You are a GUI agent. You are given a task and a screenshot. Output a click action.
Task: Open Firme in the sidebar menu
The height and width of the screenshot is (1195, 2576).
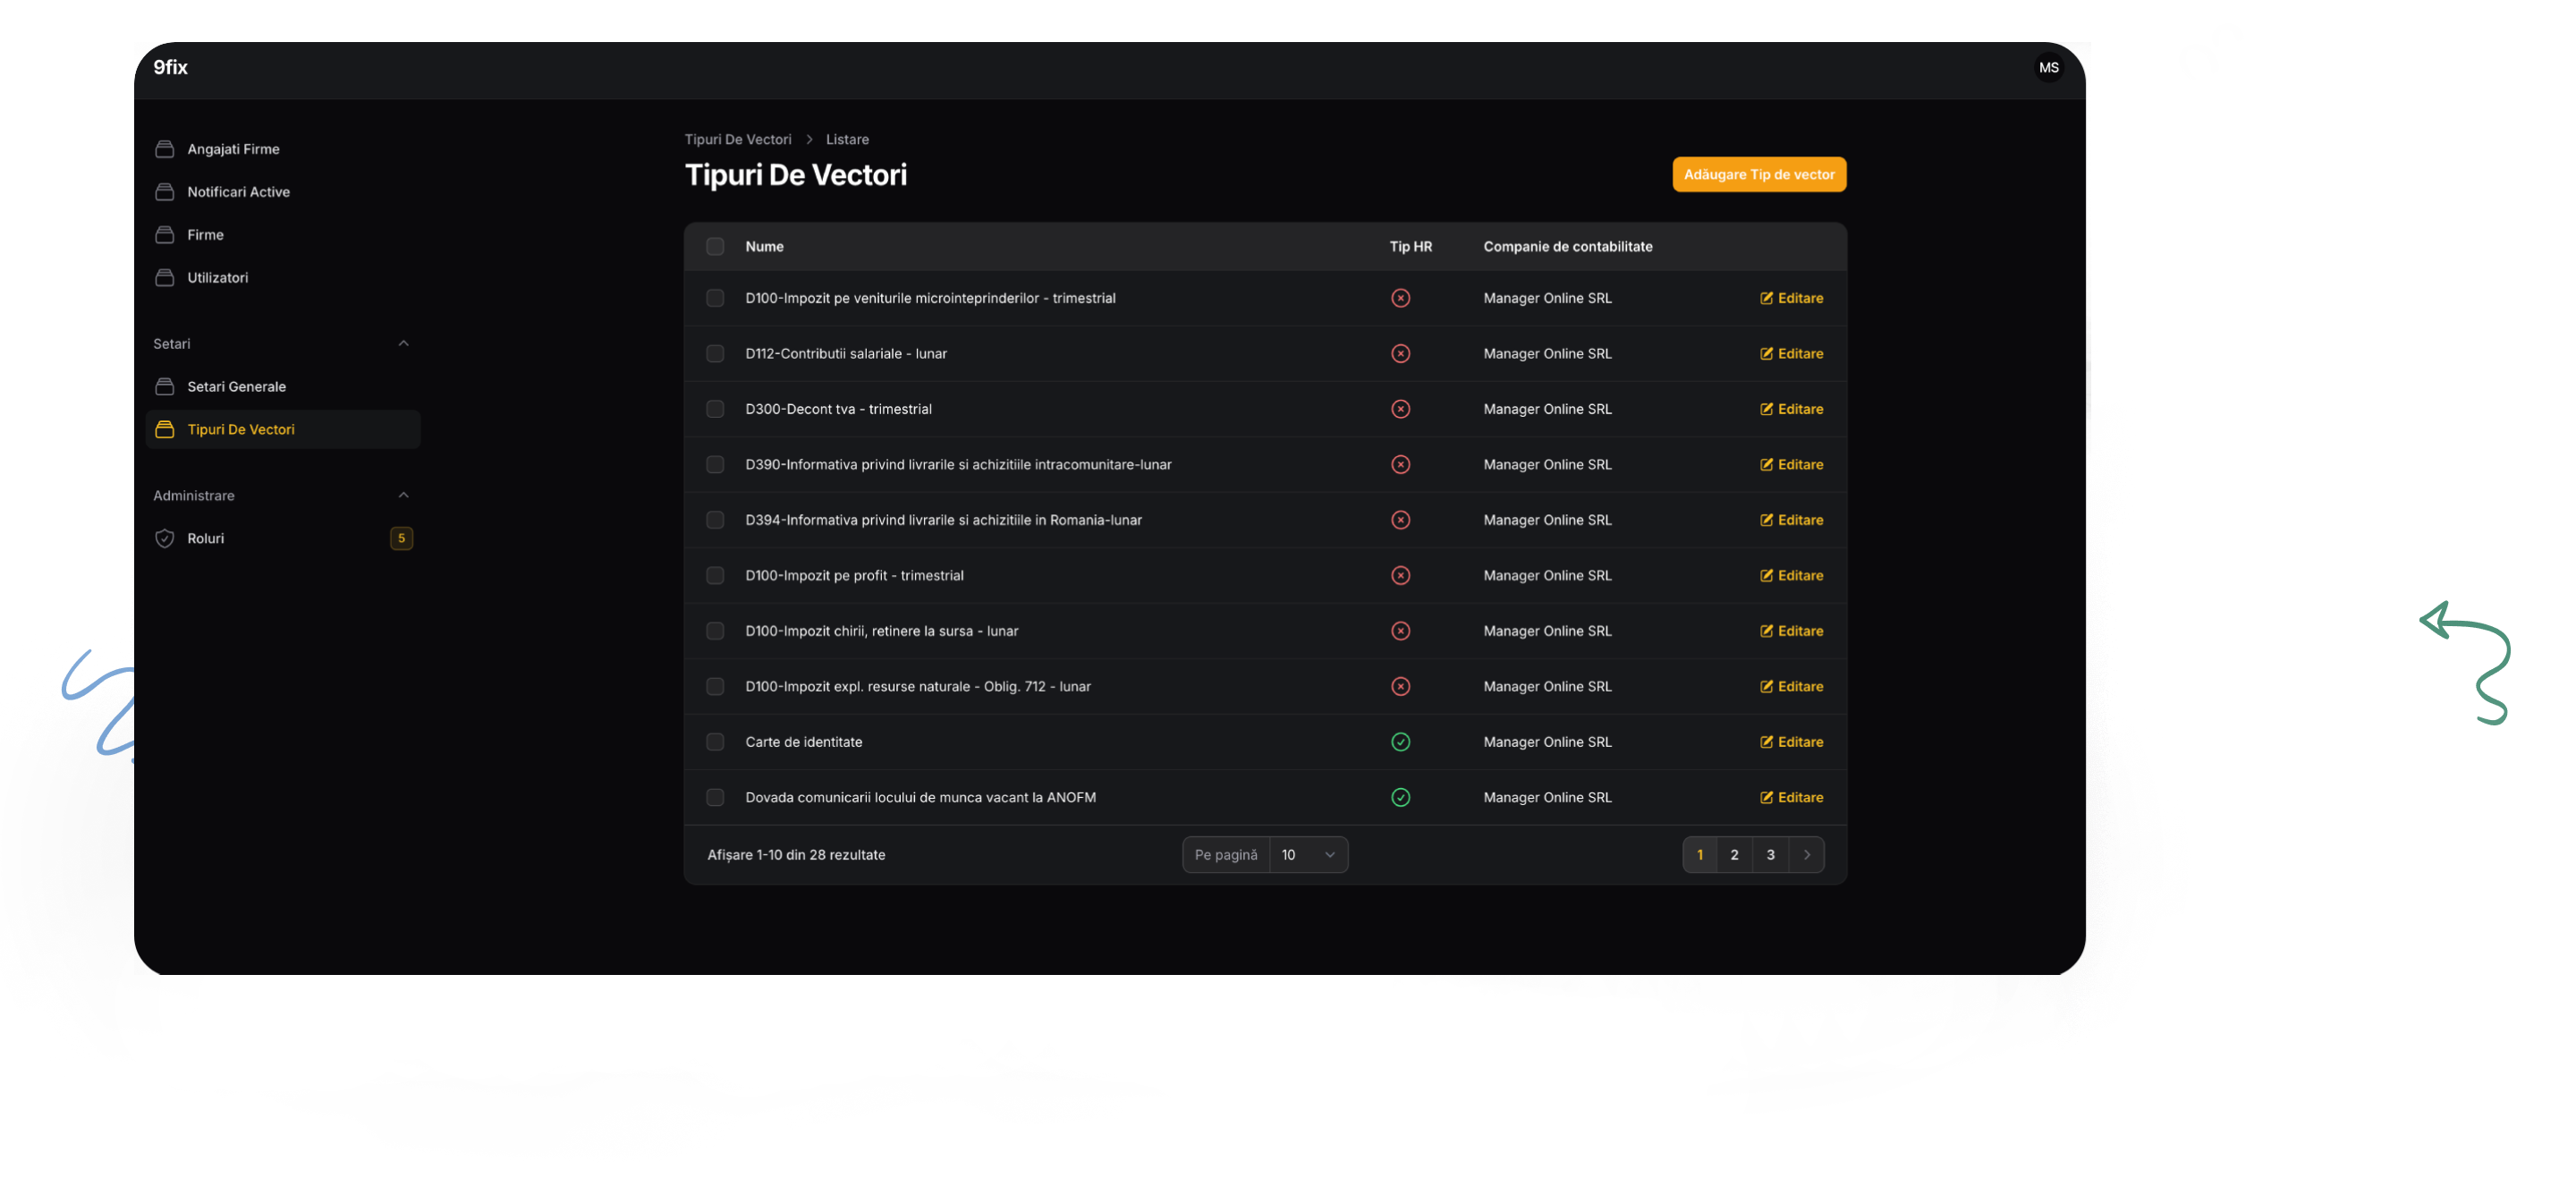205,235
